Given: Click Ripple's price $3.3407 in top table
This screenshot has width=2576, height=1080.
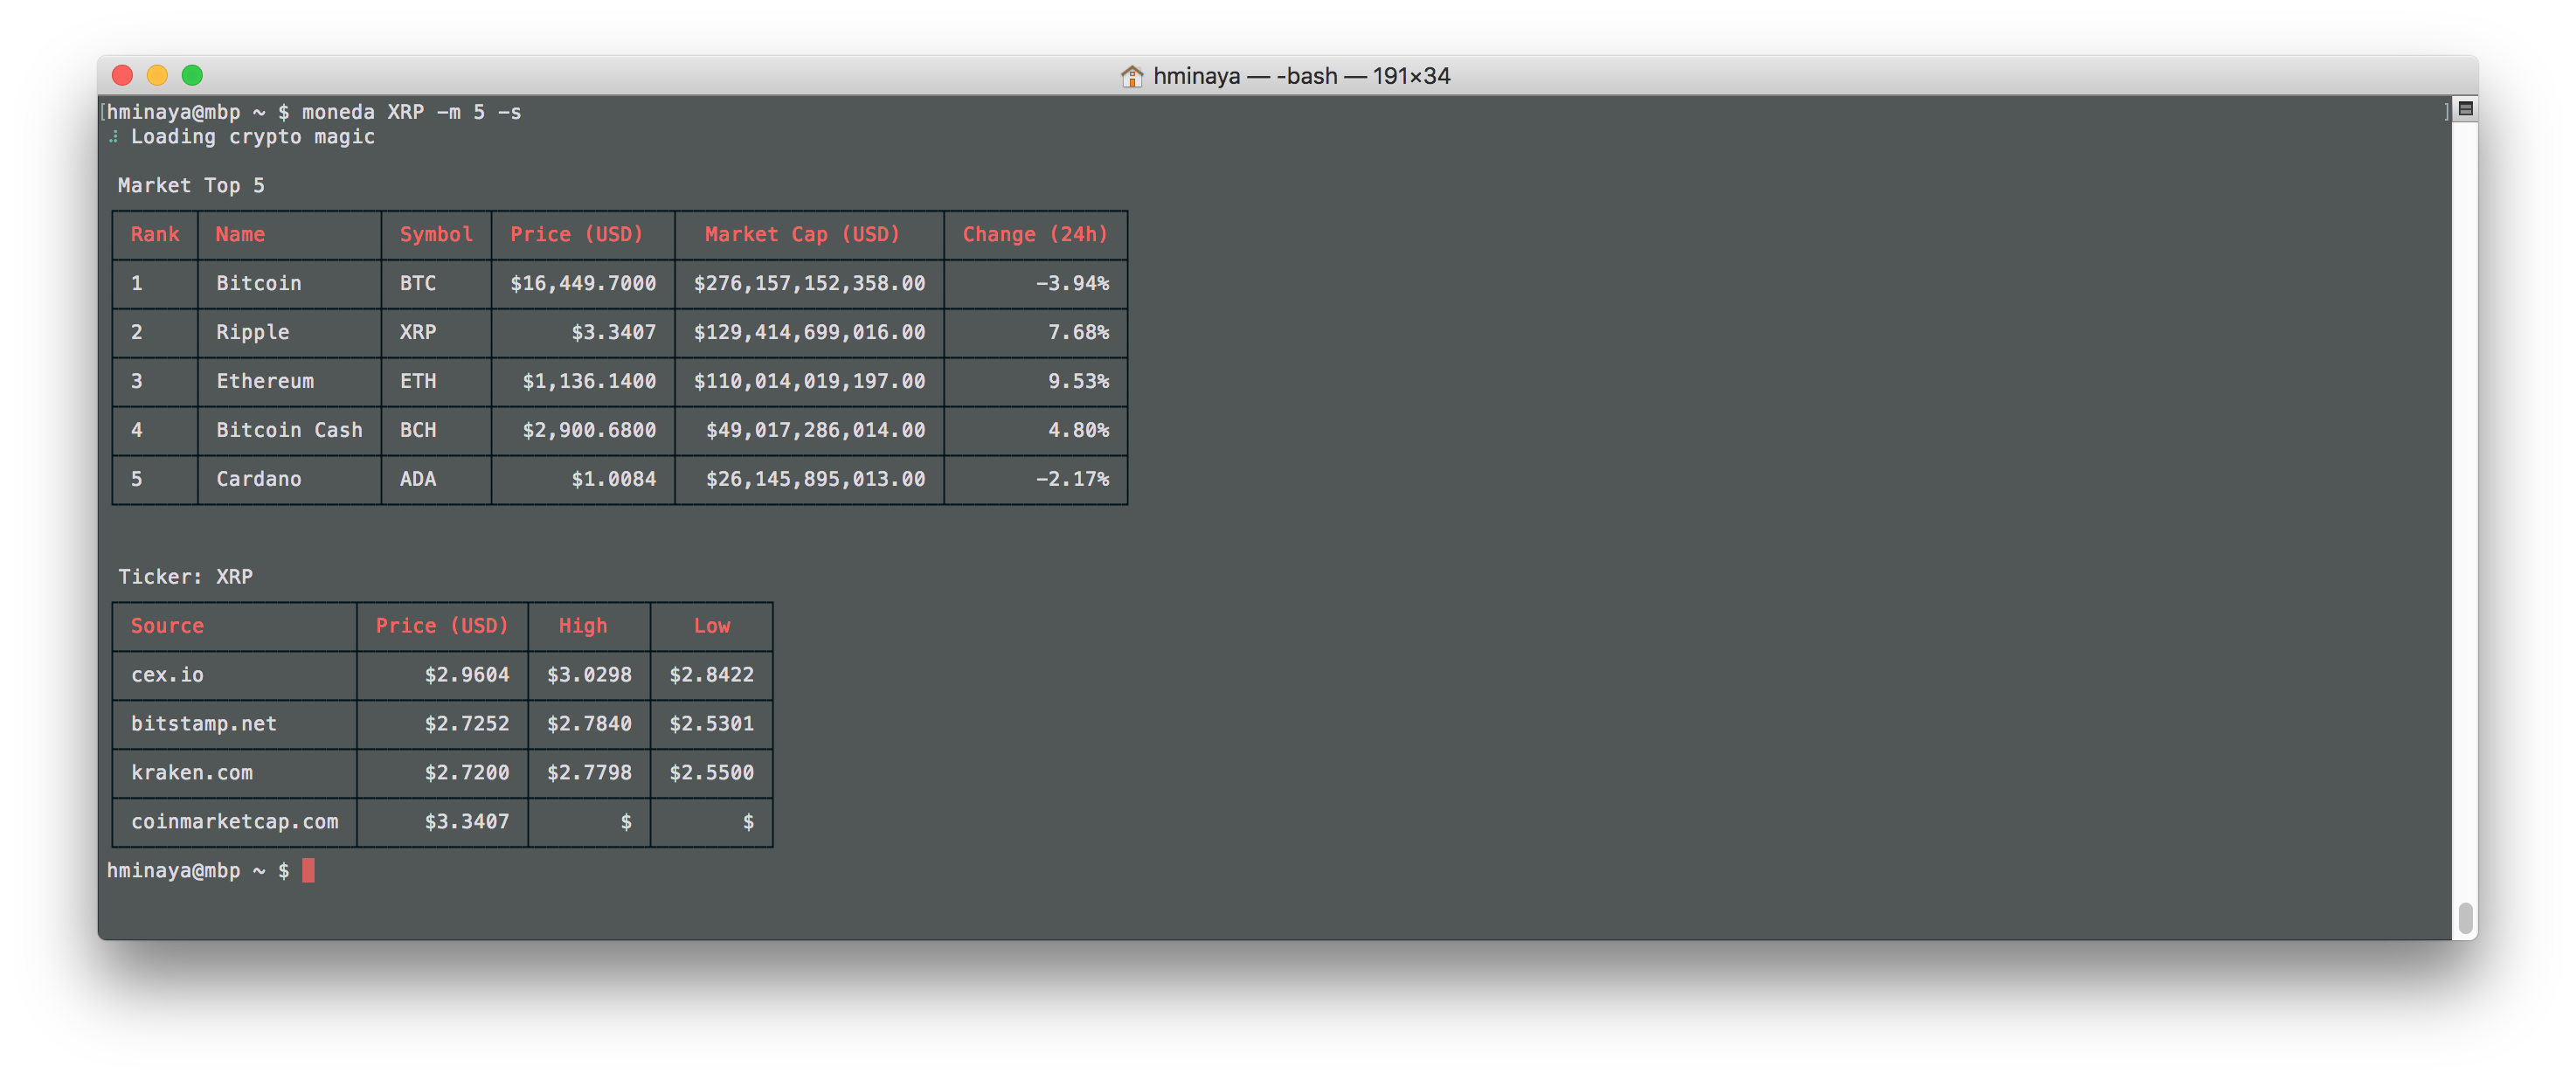Looking at the screenshot, I should pyautogui.click(x=613, y=332).
